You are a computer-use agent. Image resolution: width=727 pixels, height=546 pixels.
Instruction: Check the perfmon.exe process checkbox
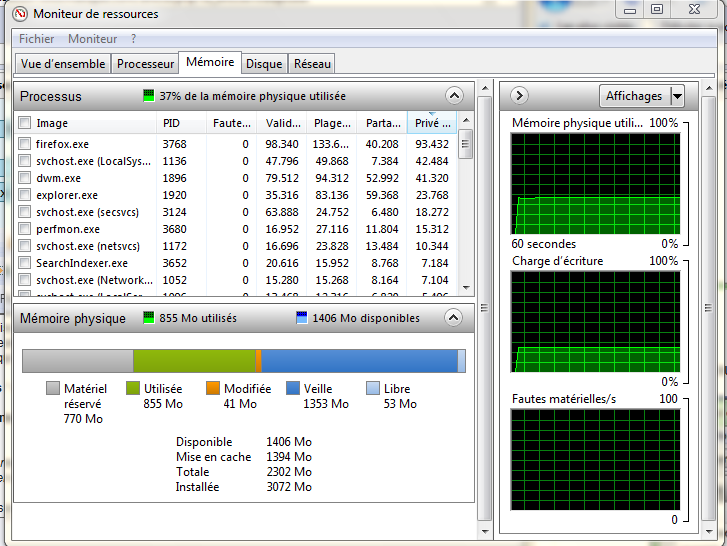25,229
